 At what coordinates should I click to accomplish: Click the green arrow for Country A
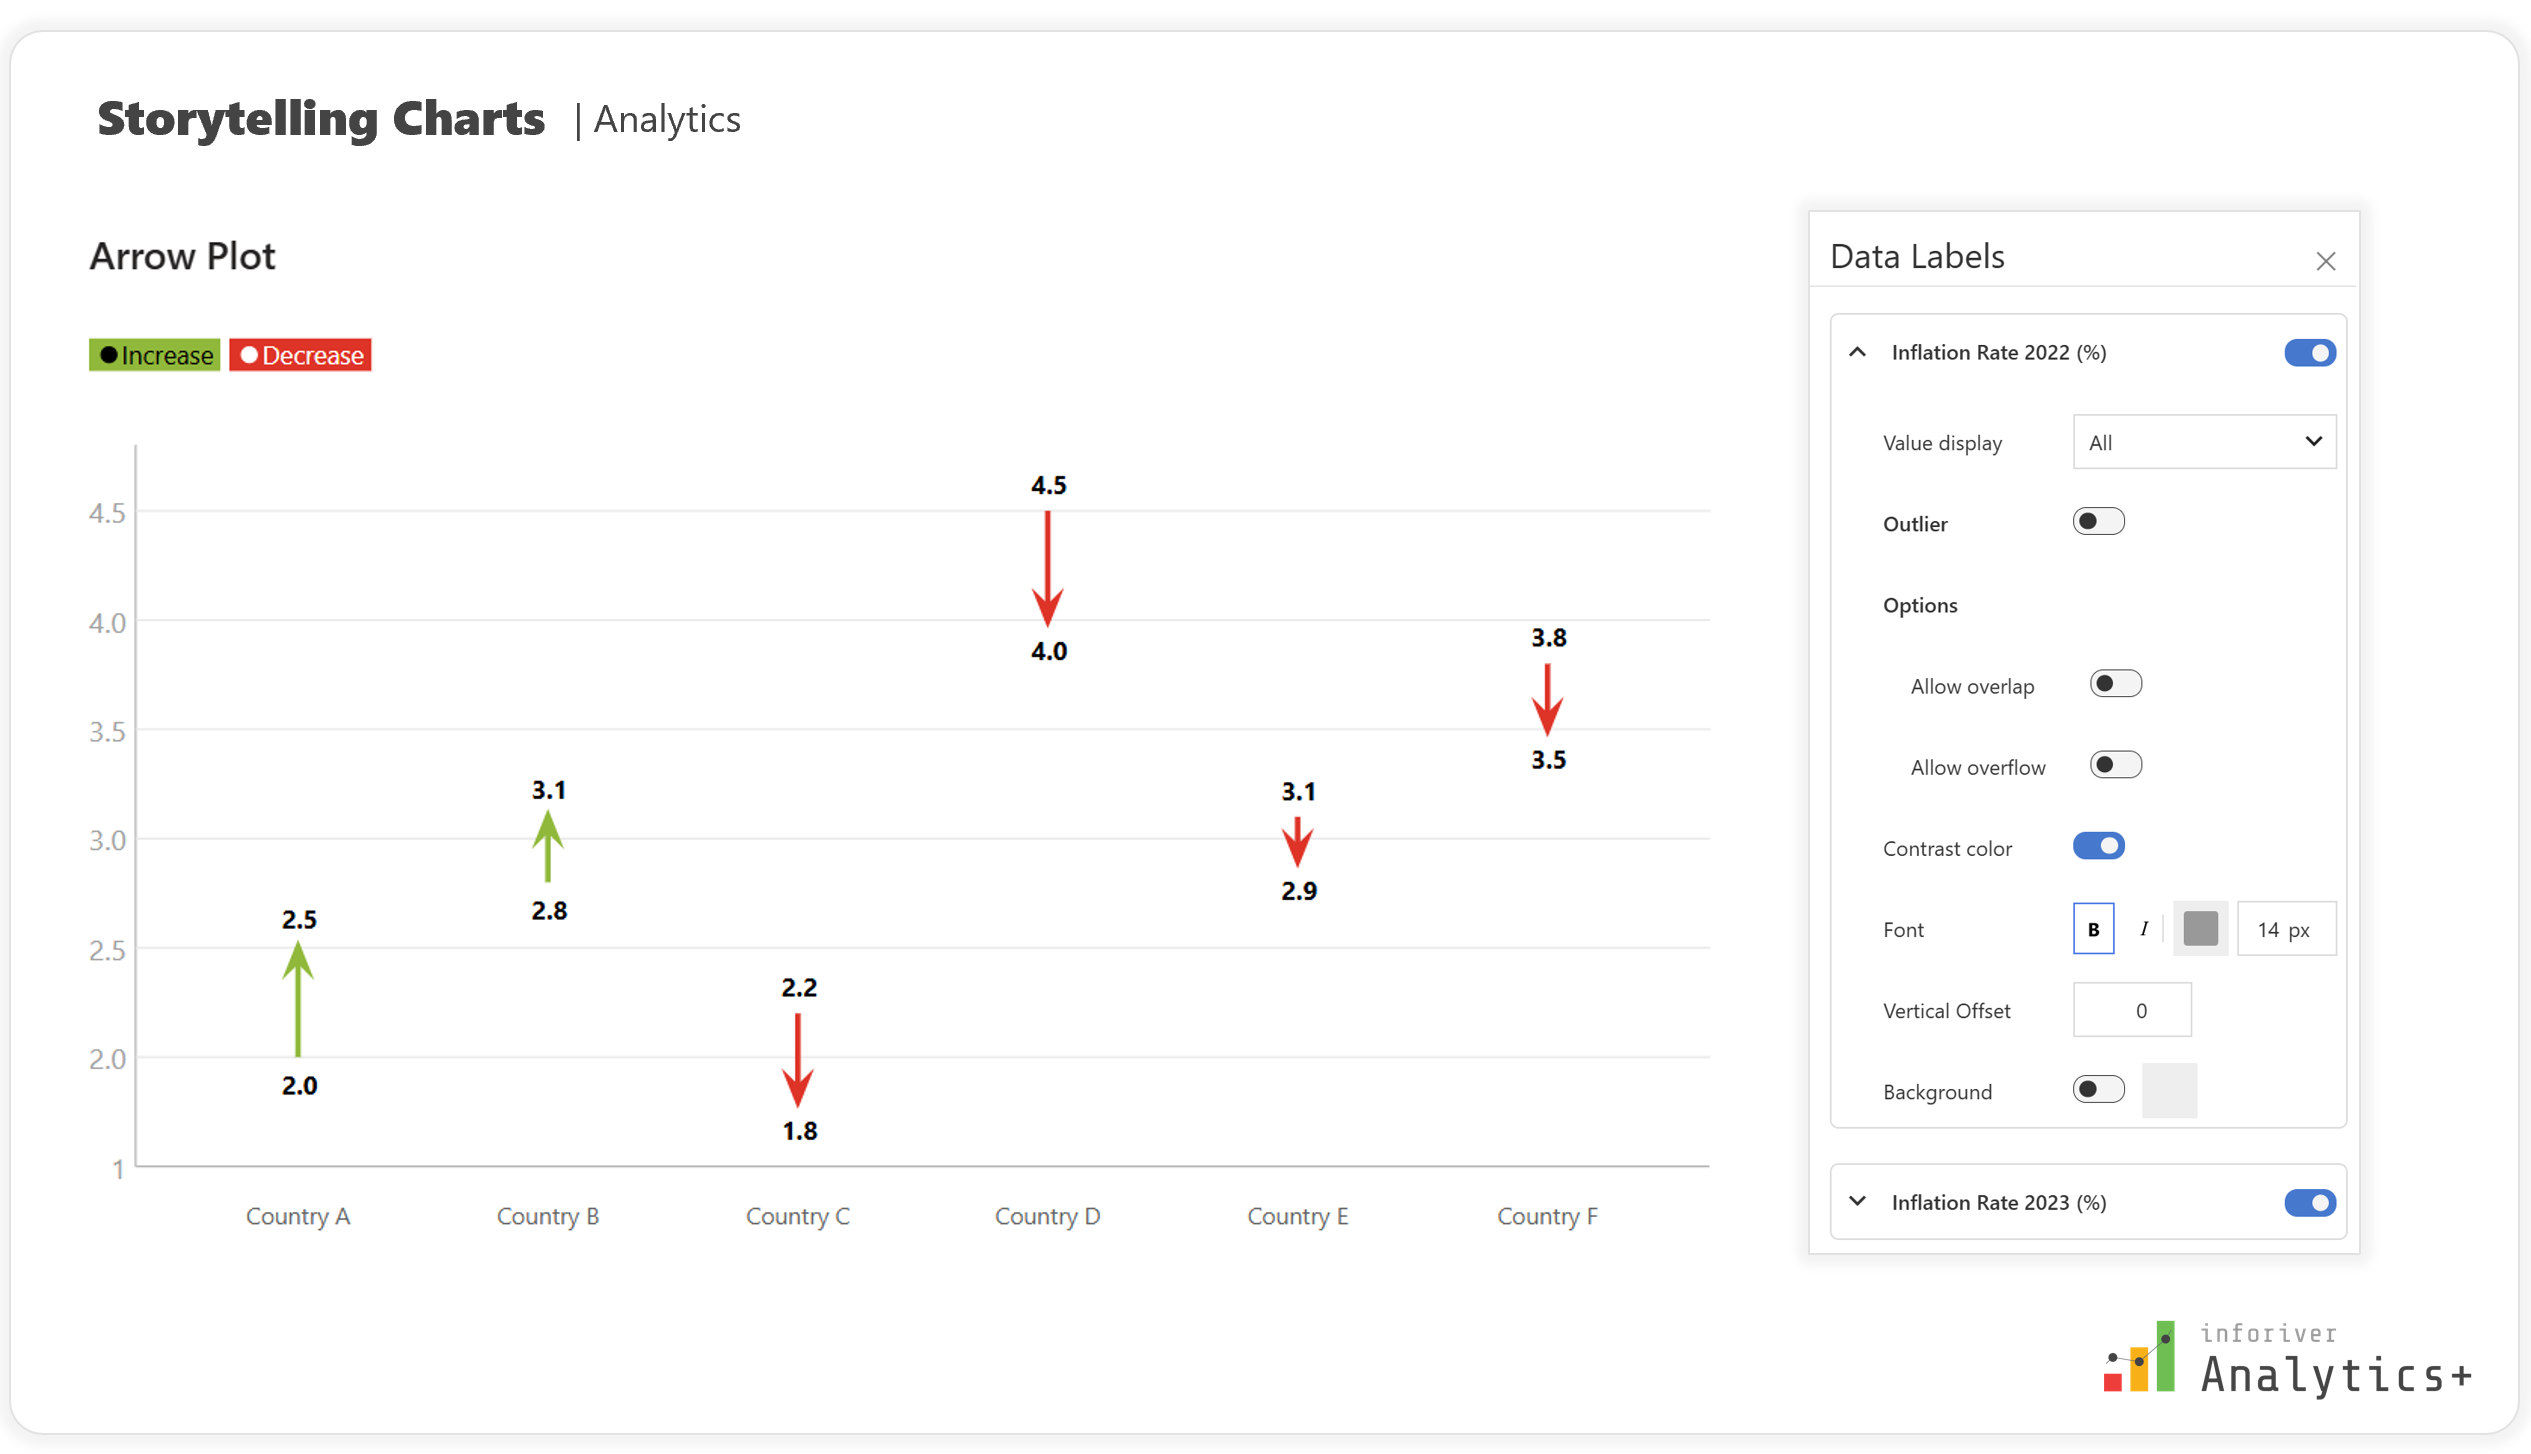click(x=298, y=1000)
